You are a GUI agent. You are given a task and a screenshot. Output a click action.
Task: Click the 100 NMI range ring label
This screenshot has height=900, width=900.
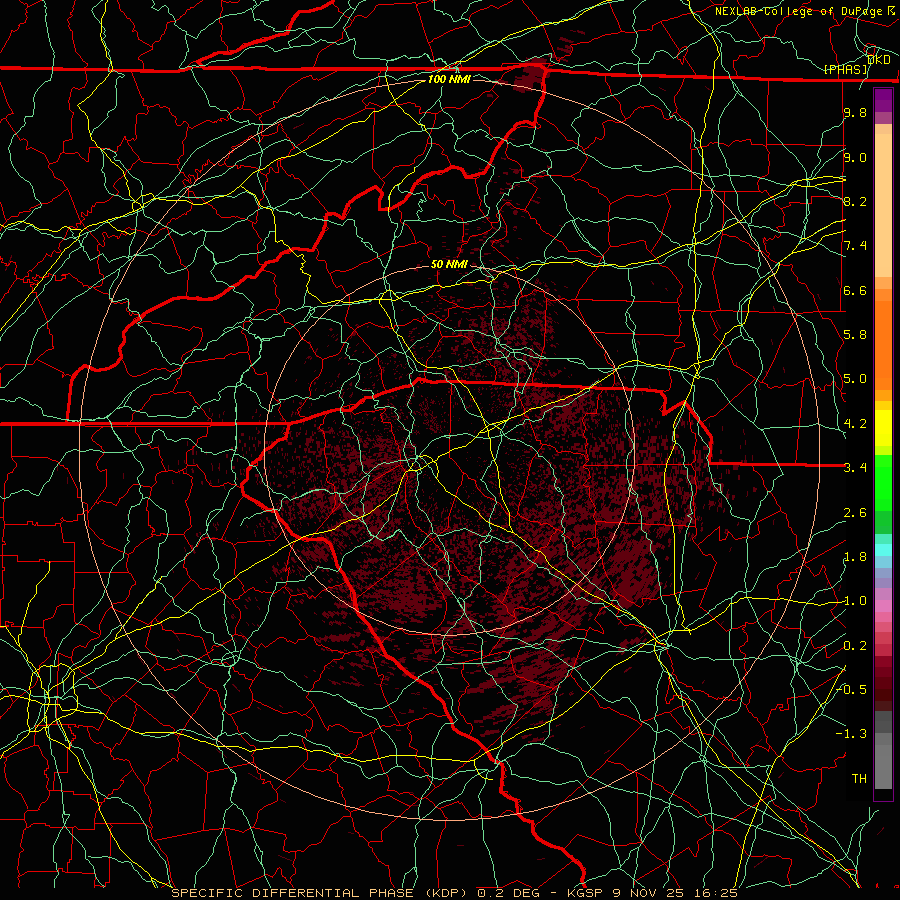point(449,79)
